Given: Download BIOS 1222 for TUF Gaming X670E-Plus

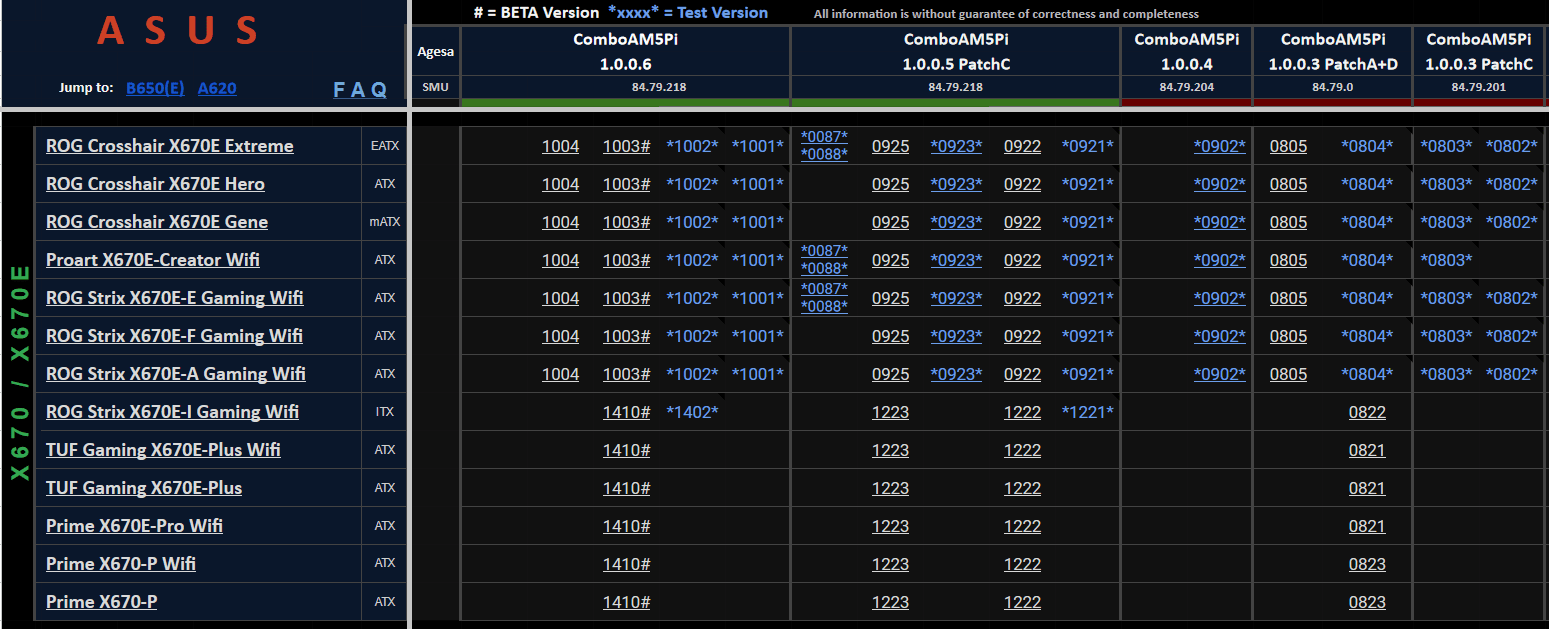Looking at the screenshot, I should pos(1022,488).
